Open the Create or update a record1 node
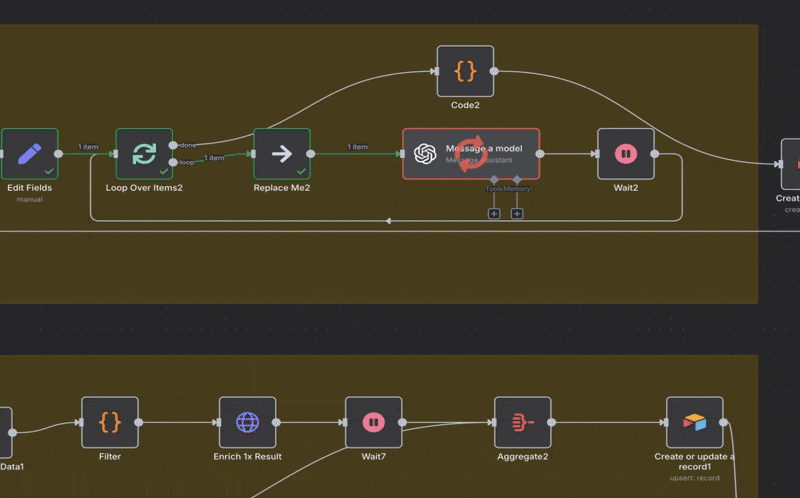Viewport: 800px width, 498px height. pos(694,423)
